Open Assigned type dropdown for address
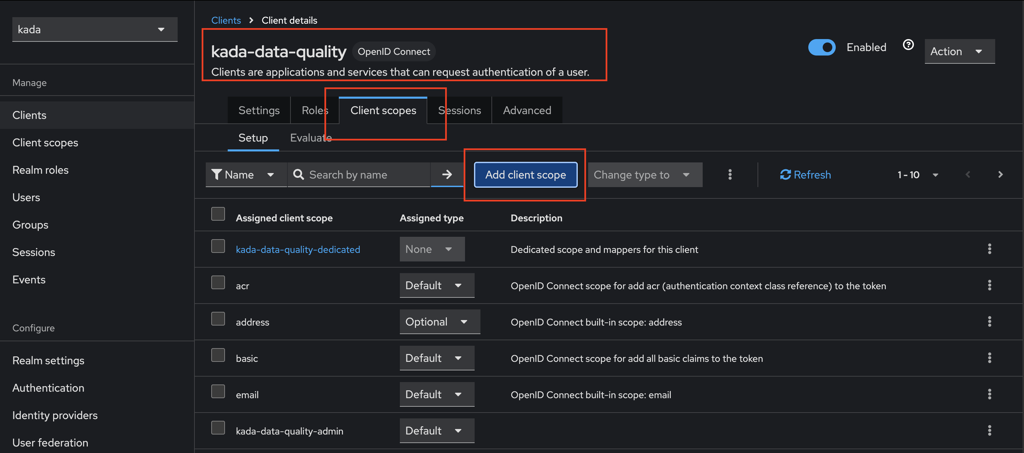Screen dimensions: 1024x453 436,322
